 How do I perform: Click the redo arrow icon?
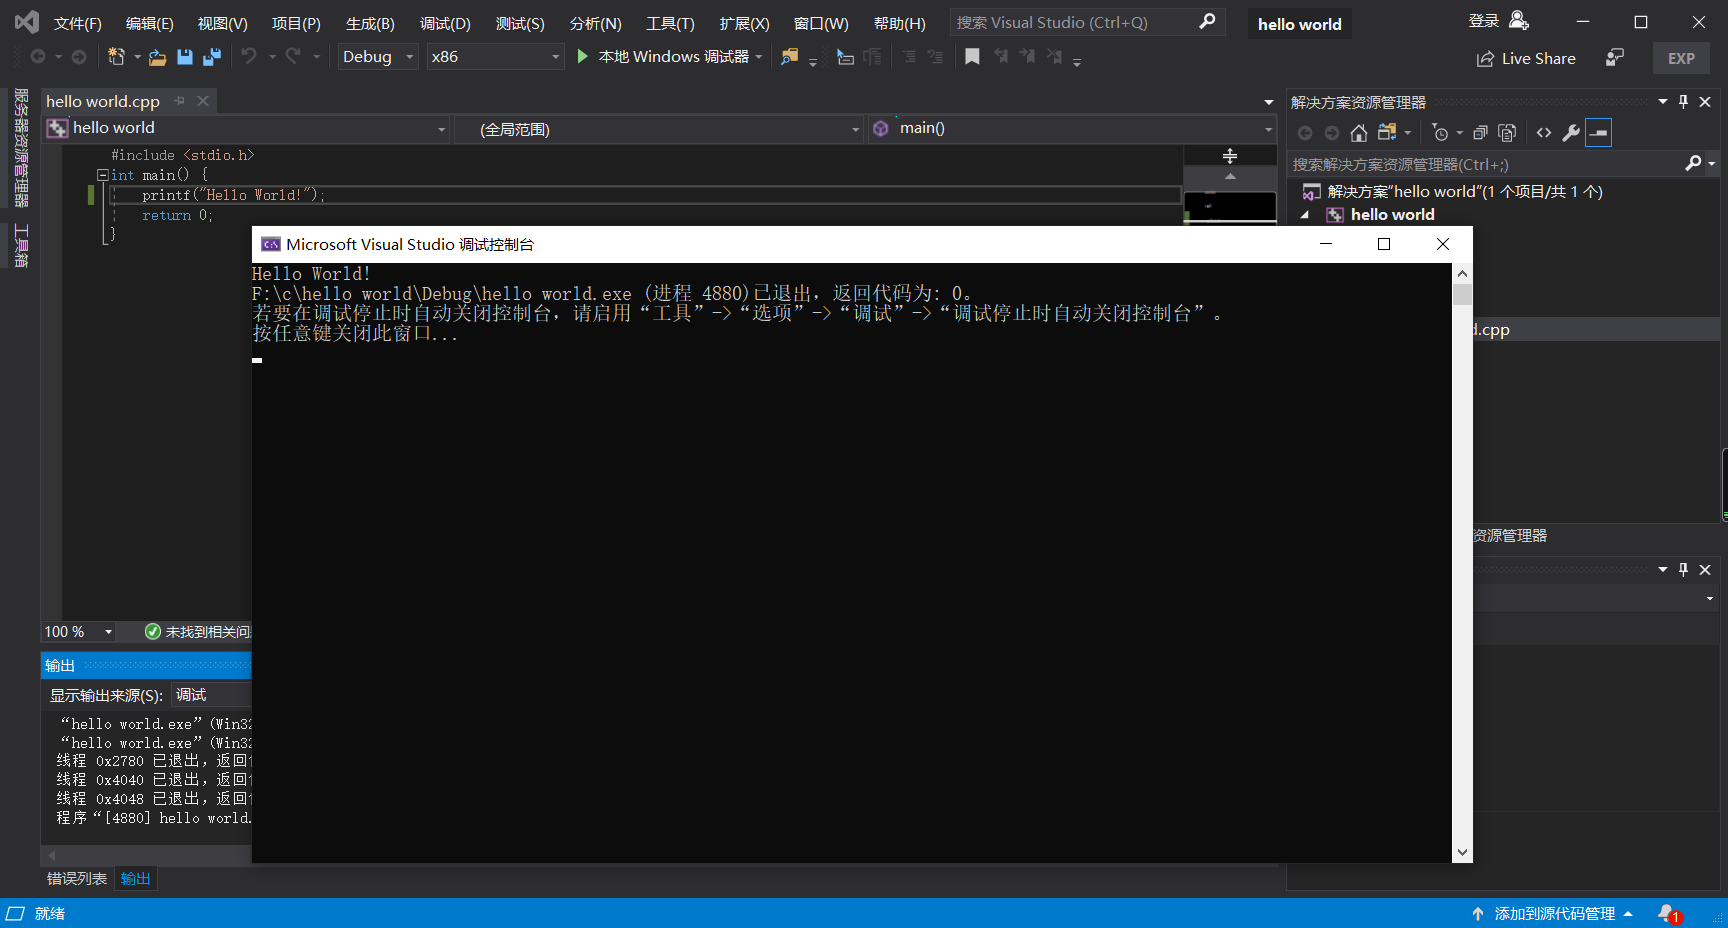pos(293,57)
